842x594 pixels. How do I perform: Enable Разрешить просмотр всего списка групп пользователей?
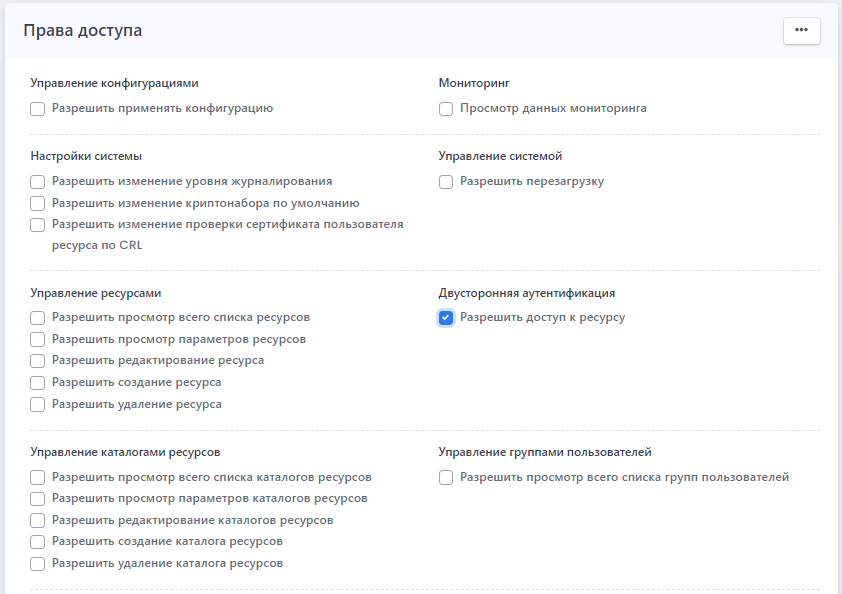pos(446,477)
